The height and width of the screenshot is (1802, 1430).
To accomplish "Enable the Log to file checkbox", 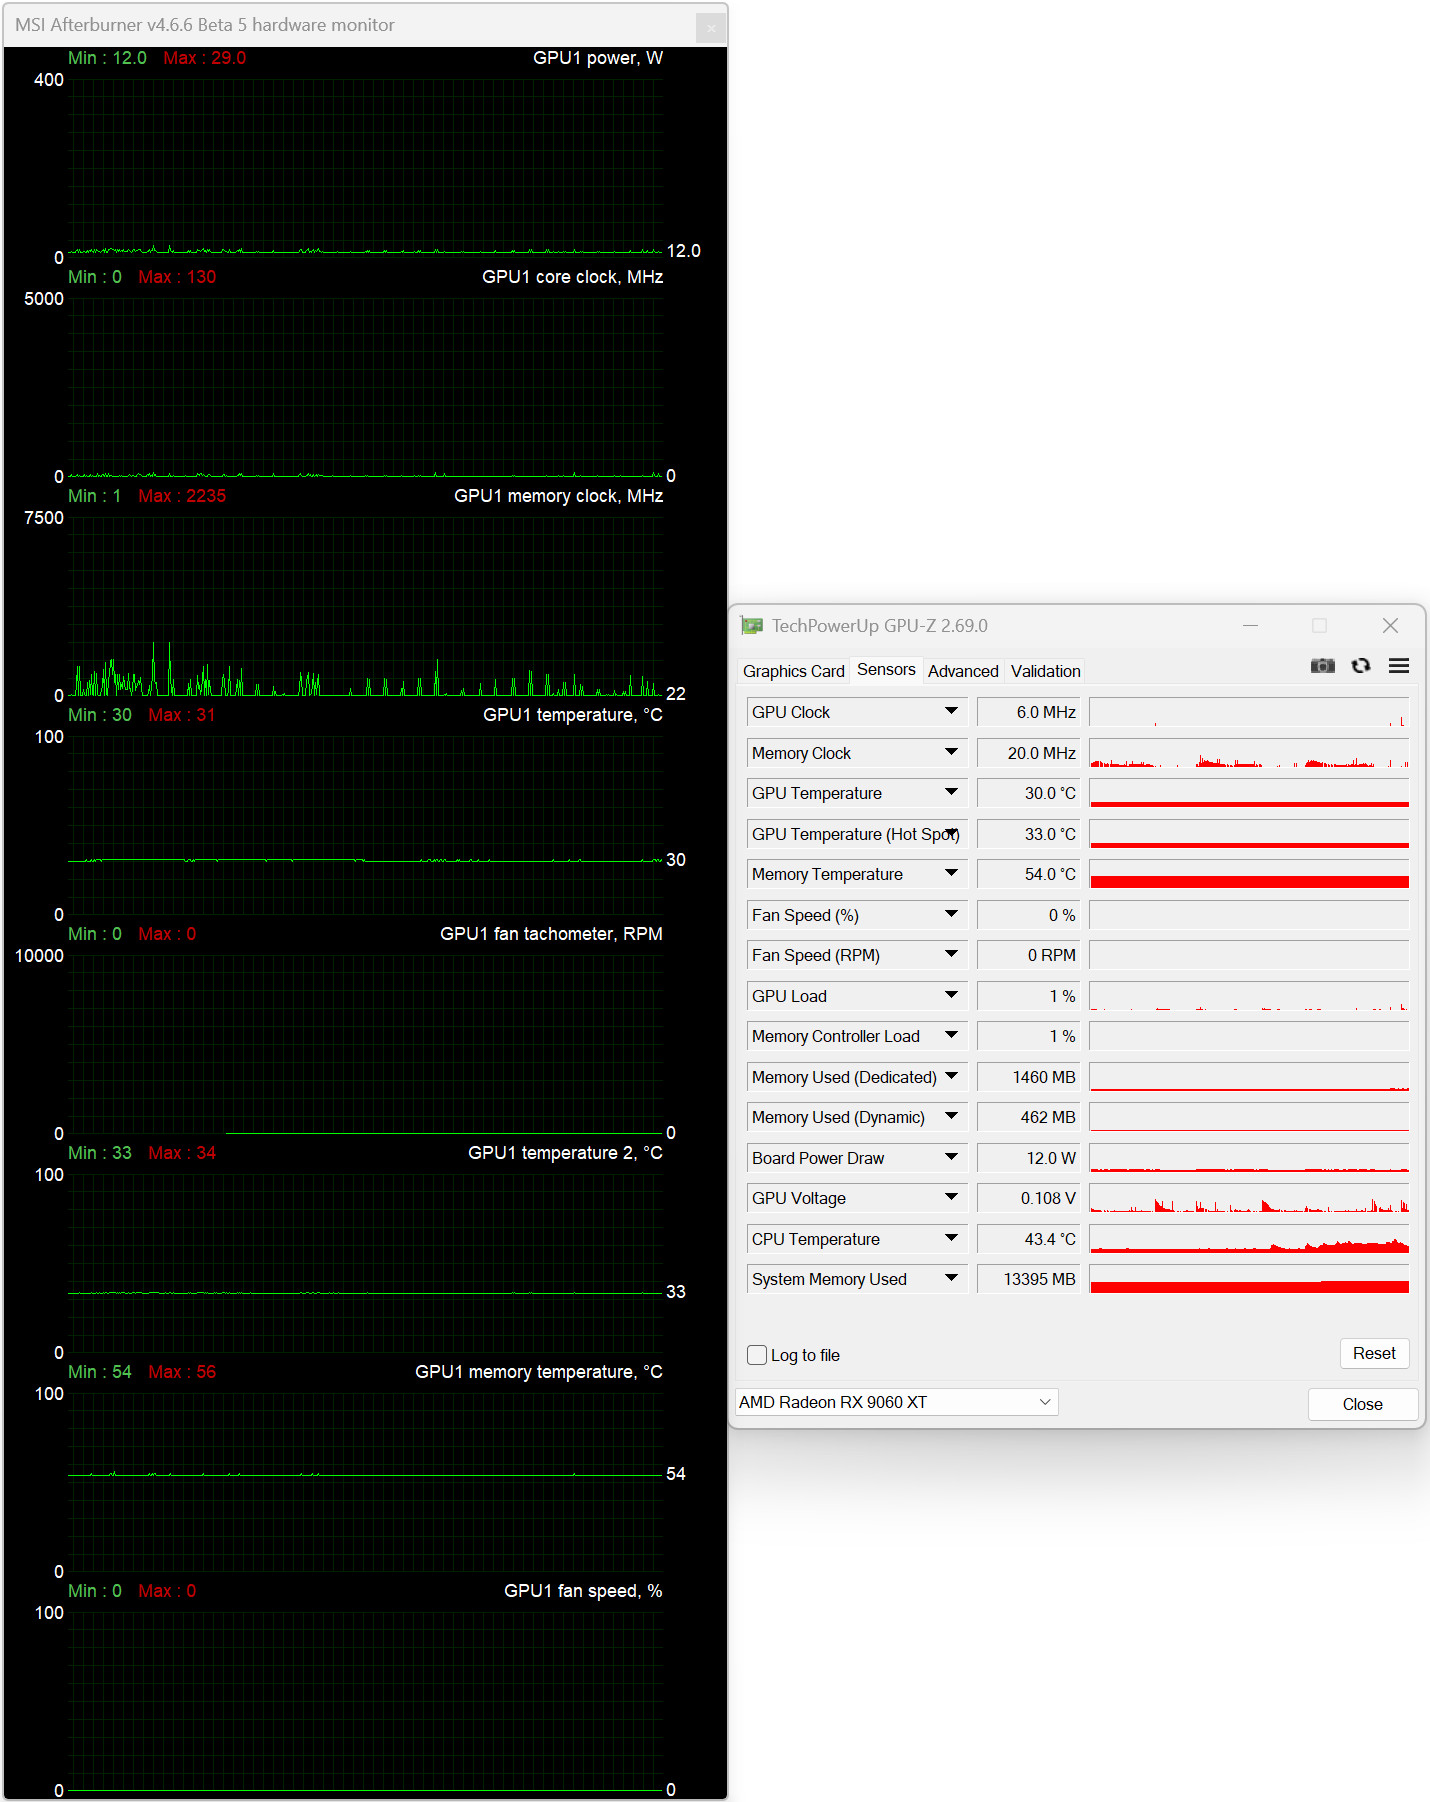I will pyautogui.click(x=757, y=1355).
